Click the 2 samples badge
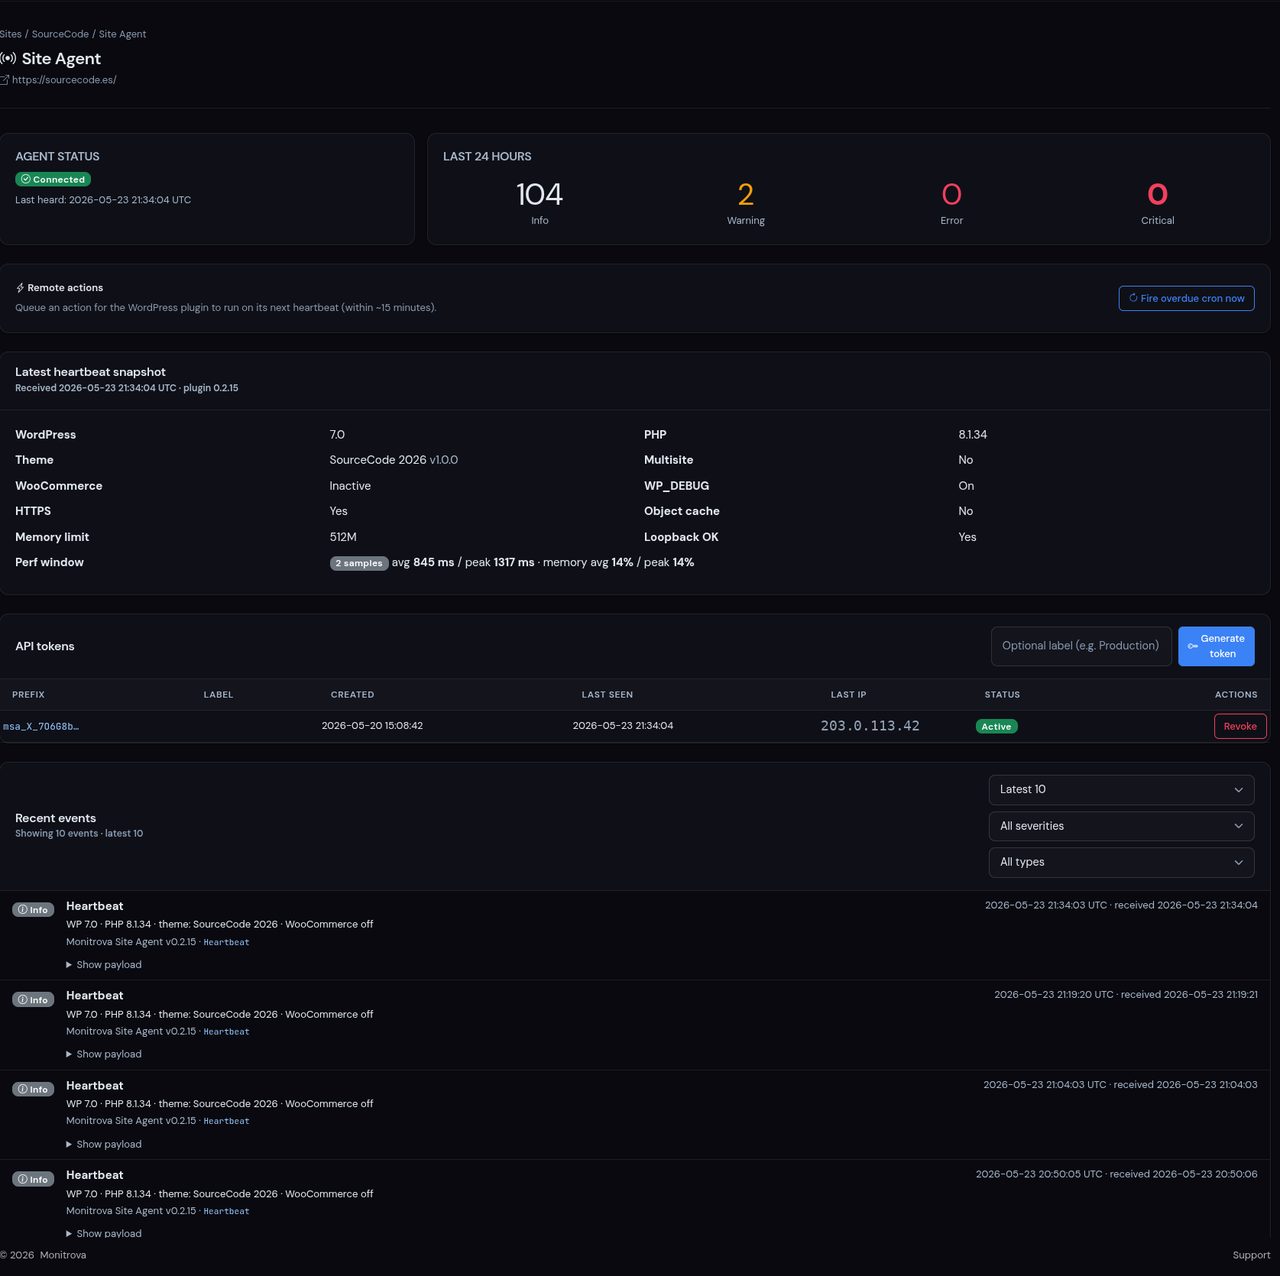Image resolution: width=1280 pixels, height=1276 pixels. point(359,563)
